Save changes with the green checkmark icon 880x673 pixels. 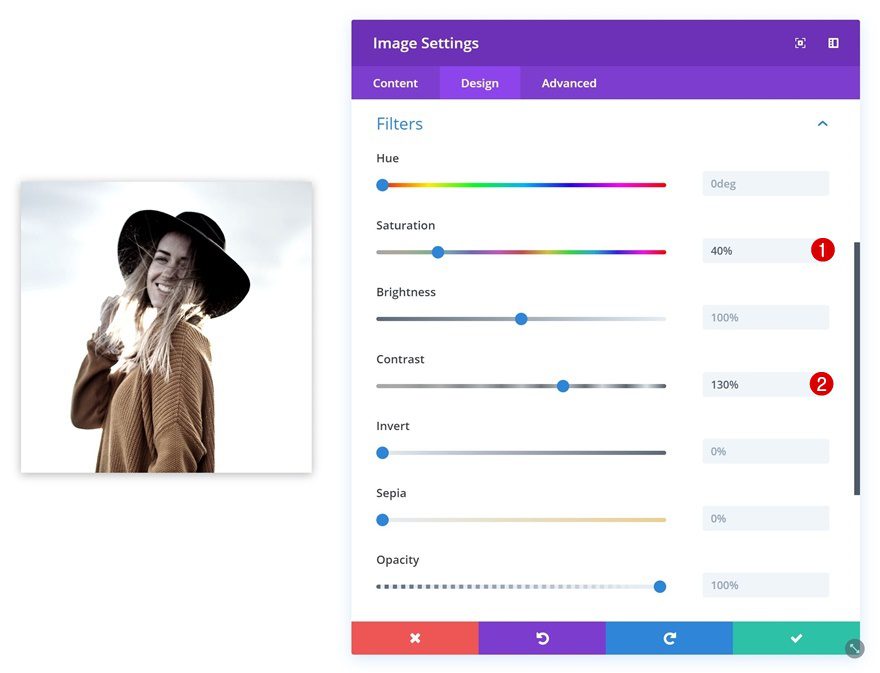tap(796, 637)
